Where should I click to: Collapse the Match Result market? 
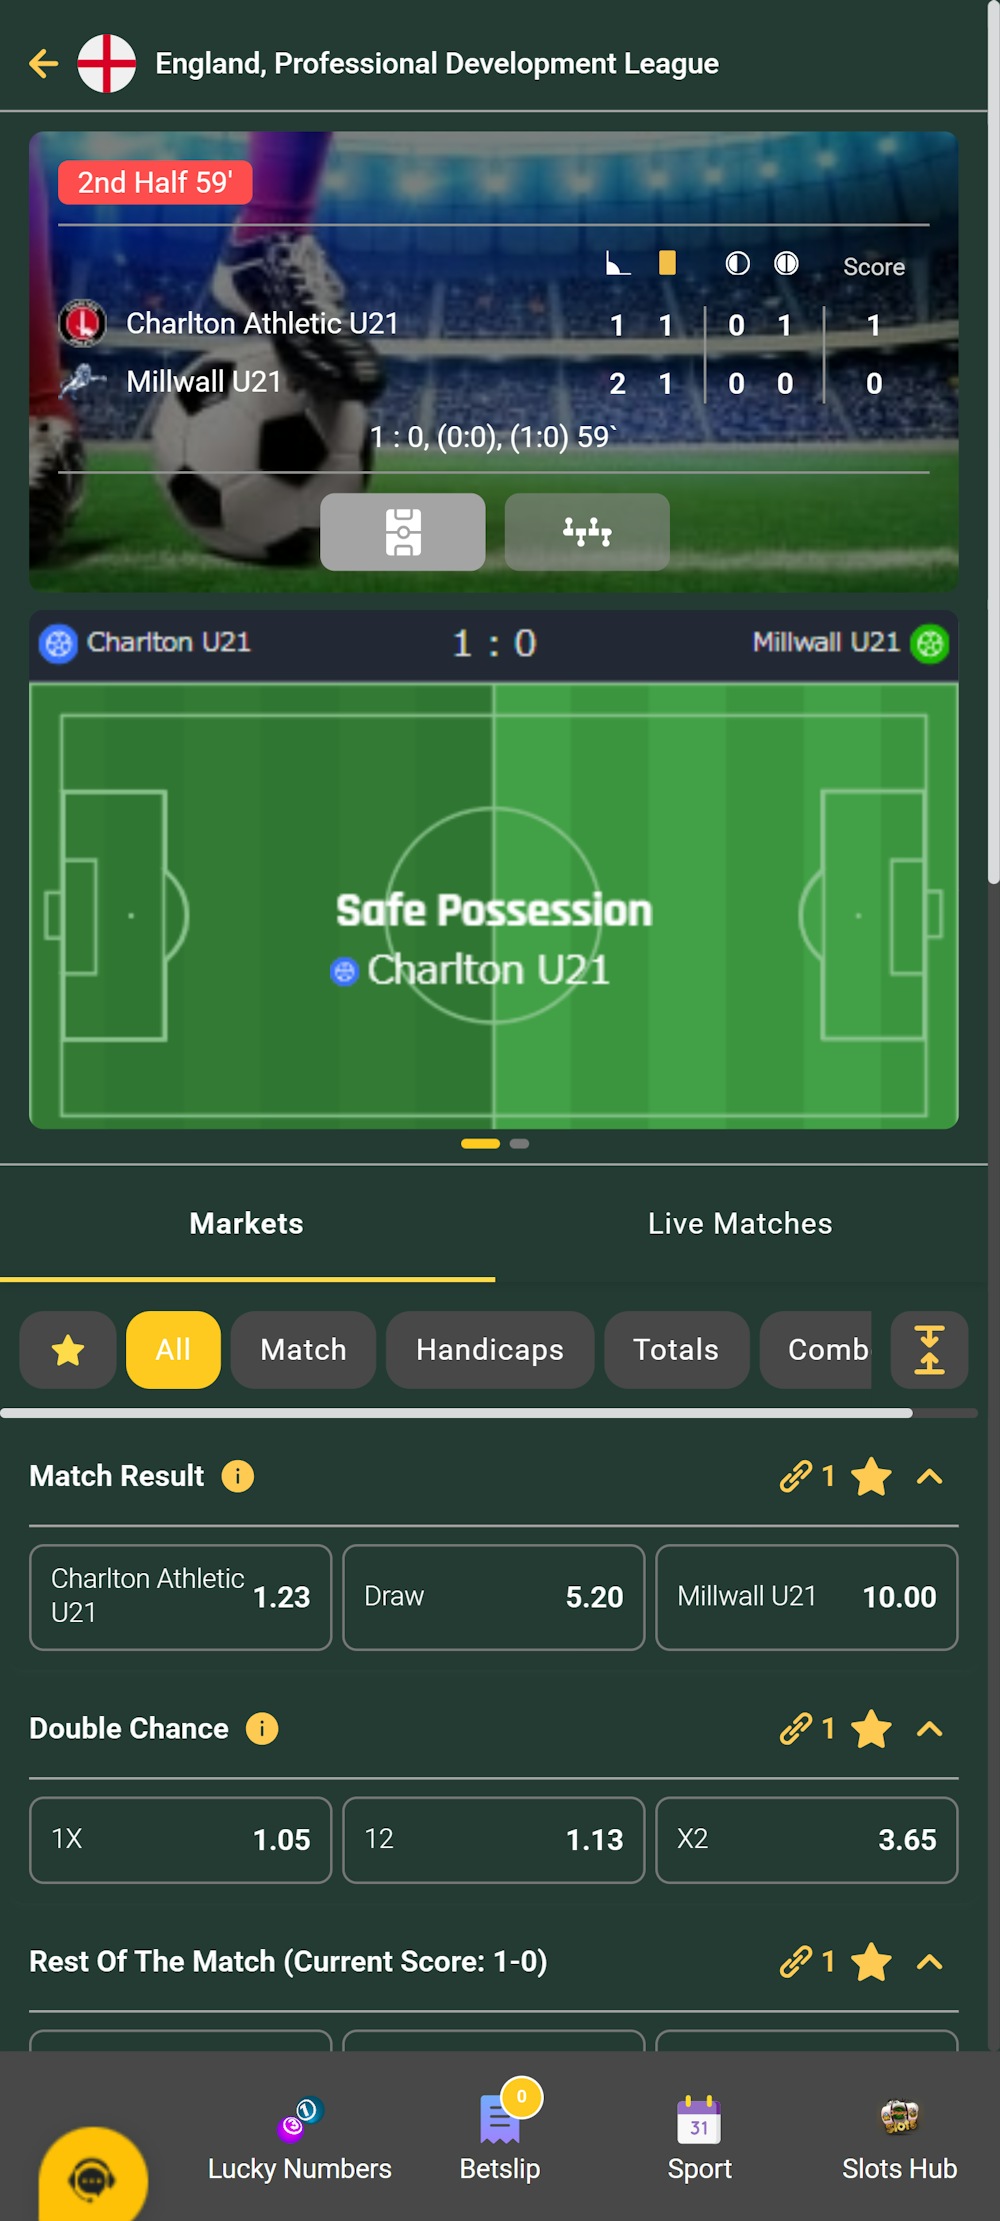tap(929, 1476)
